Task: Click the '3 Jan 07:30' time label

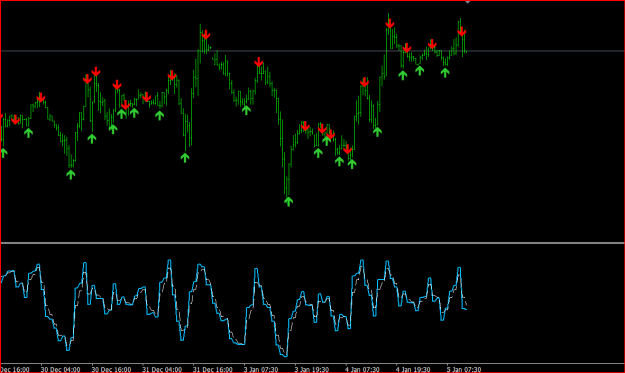Action: pyautogui.click(x=261, y=369)
